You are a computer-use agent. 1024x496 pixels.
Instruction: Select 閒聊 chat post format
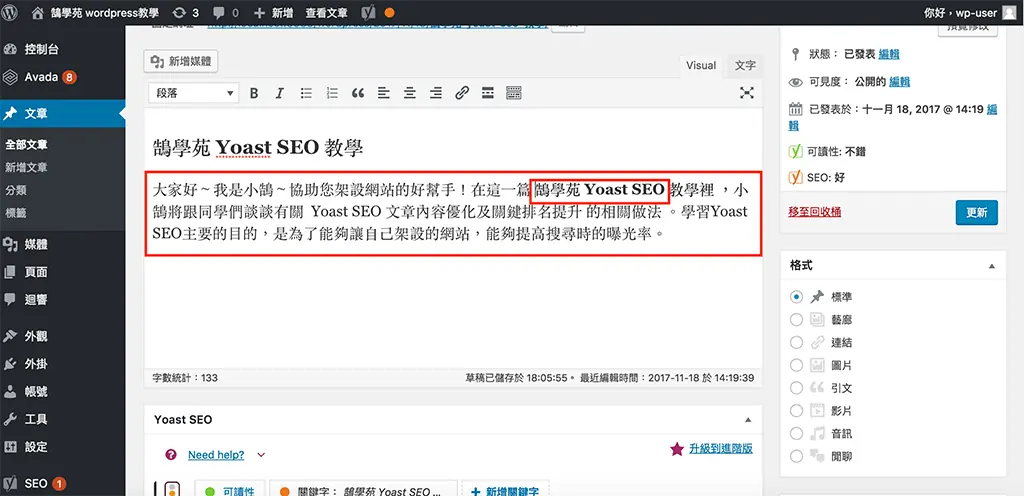(x=796, y=456)
